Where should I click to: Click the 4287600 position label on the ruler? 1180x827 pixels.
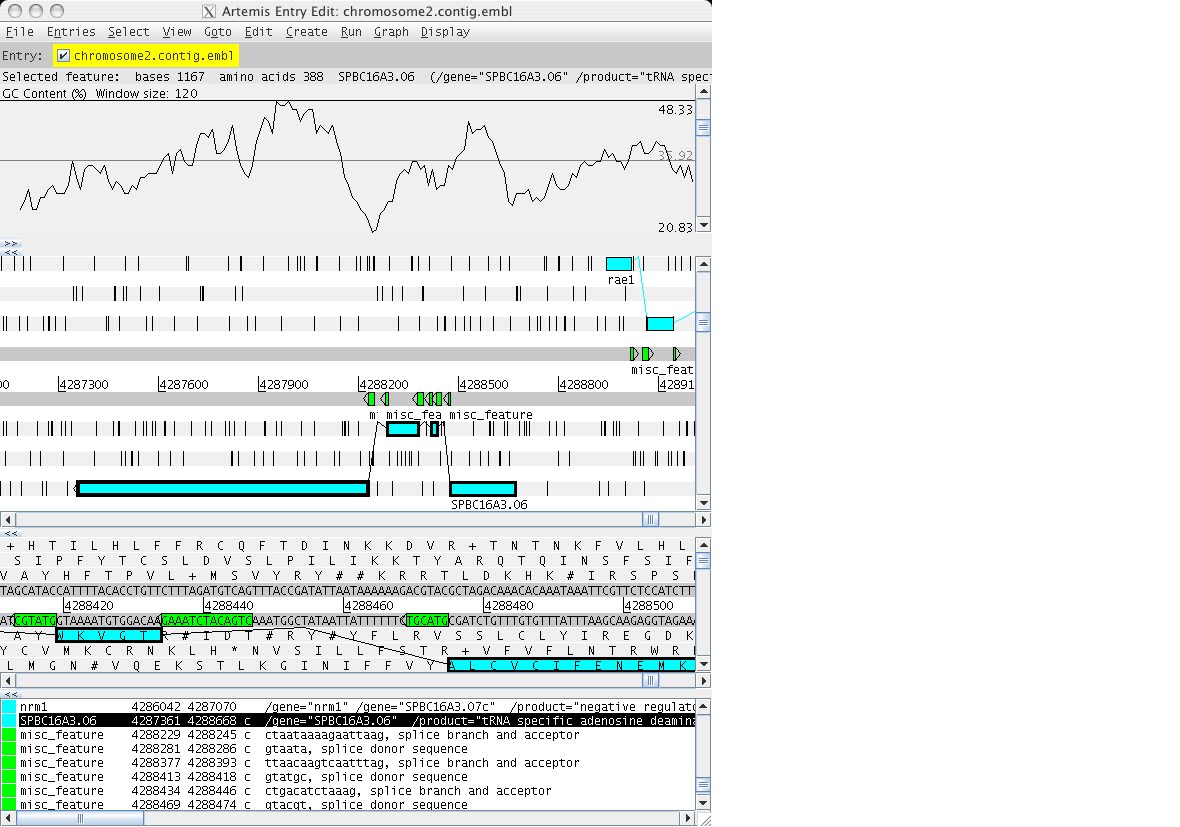184,385
